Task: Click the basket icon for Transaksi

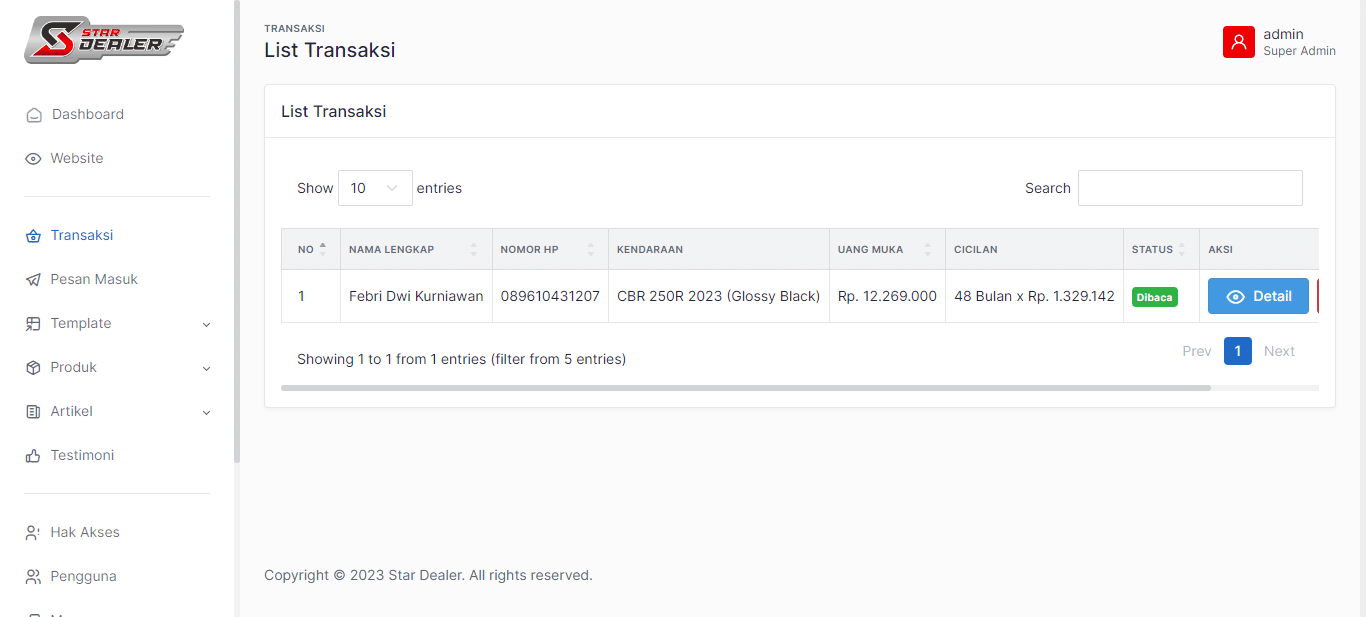Action: click(33, 236)
